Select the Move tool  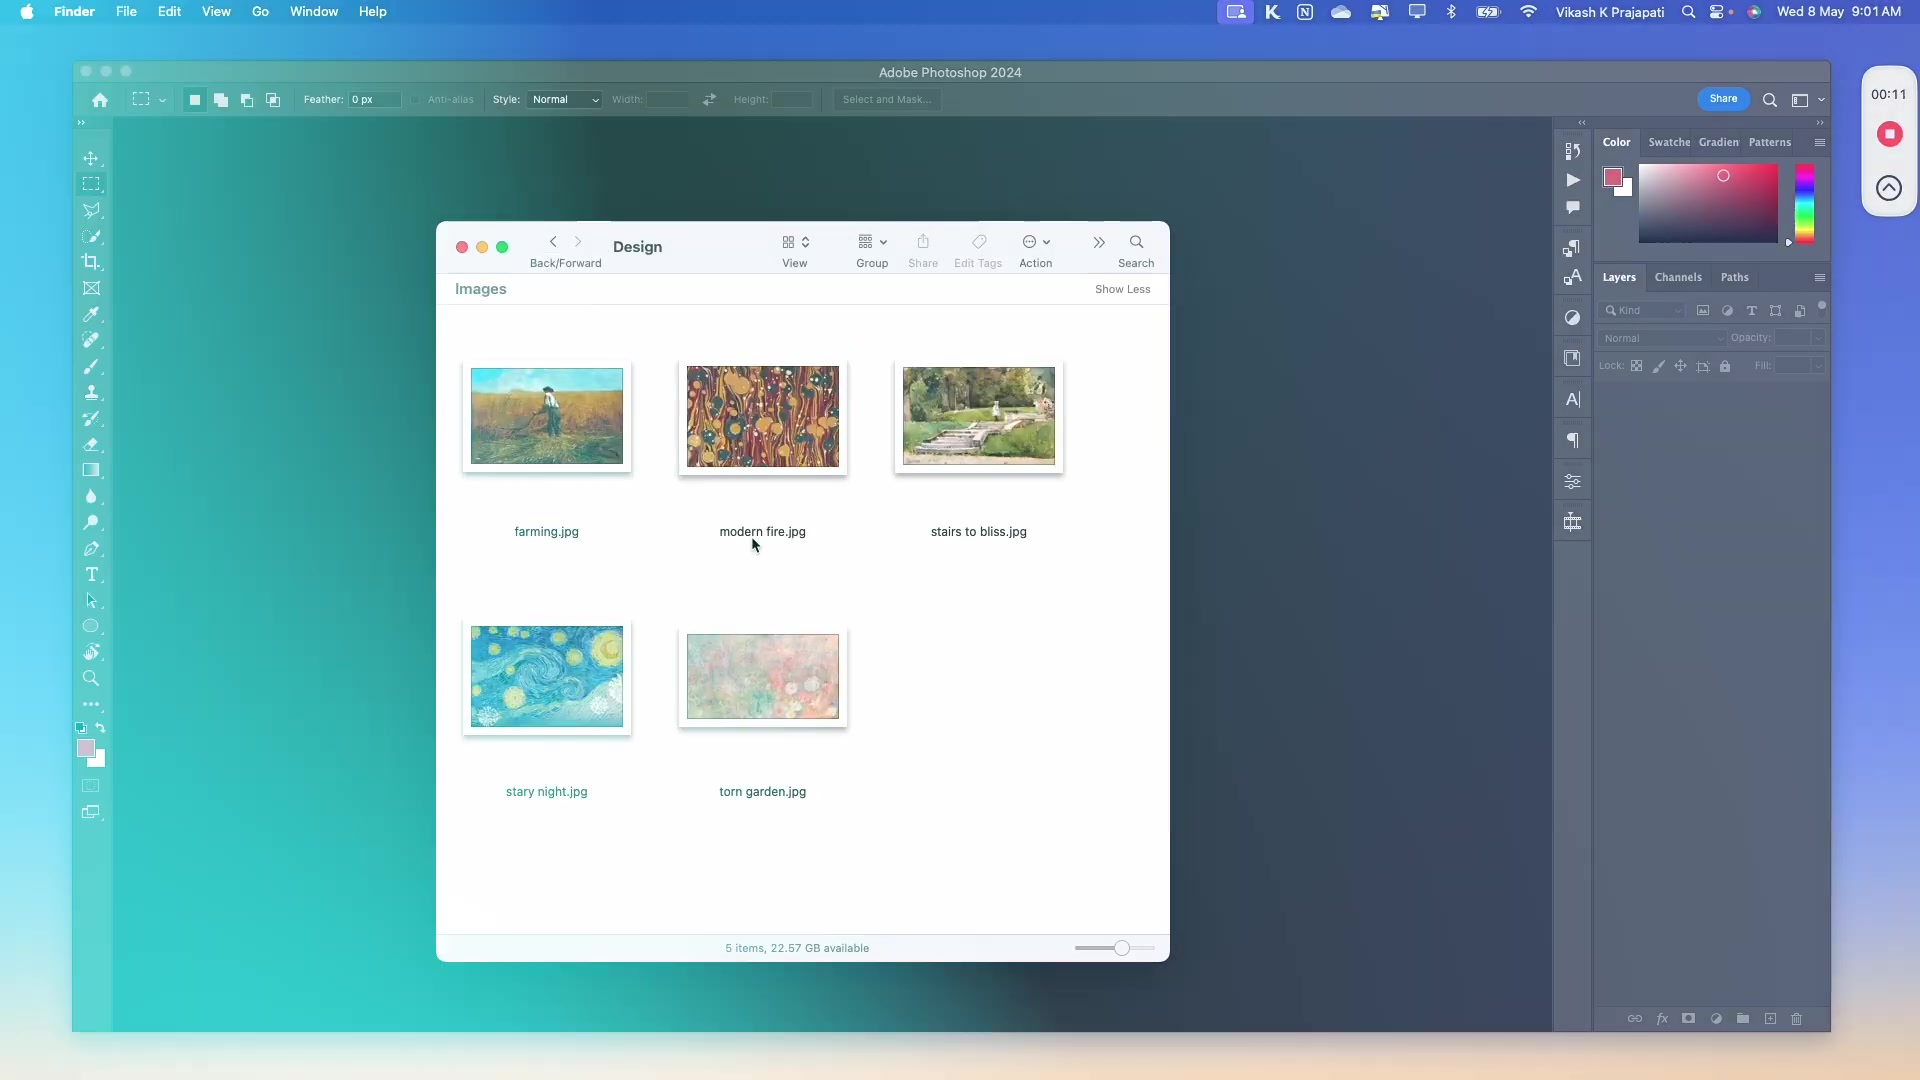[92, 158]
